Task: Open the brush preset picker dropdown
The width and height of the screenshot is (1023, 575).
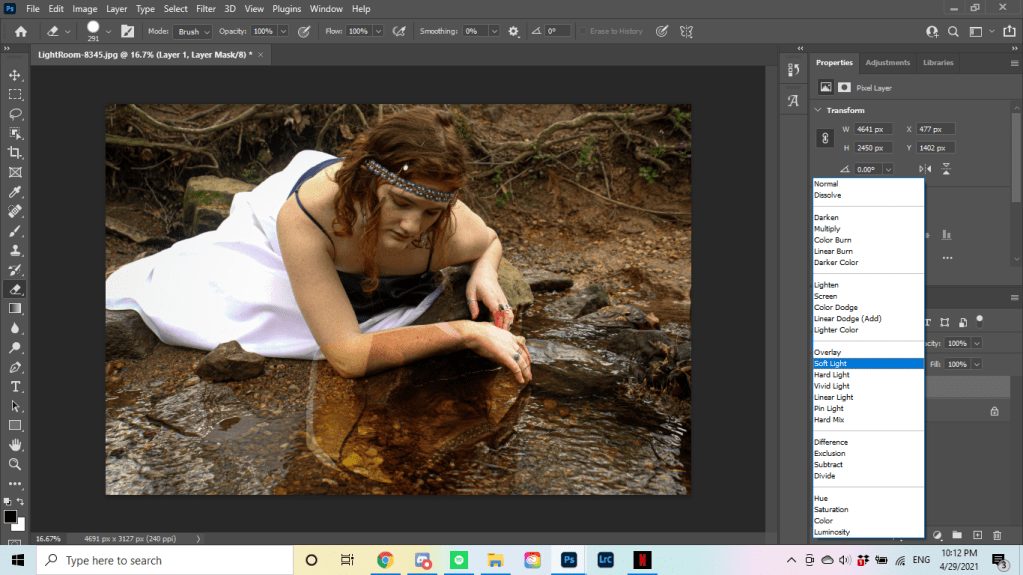Action: pyautogui.click(x=108, y=32)
